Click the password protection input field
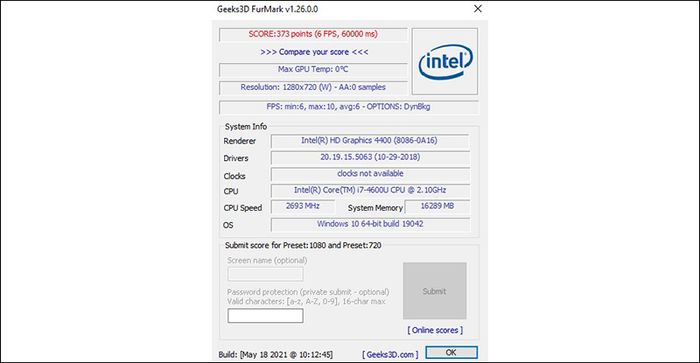 point(266,316)
